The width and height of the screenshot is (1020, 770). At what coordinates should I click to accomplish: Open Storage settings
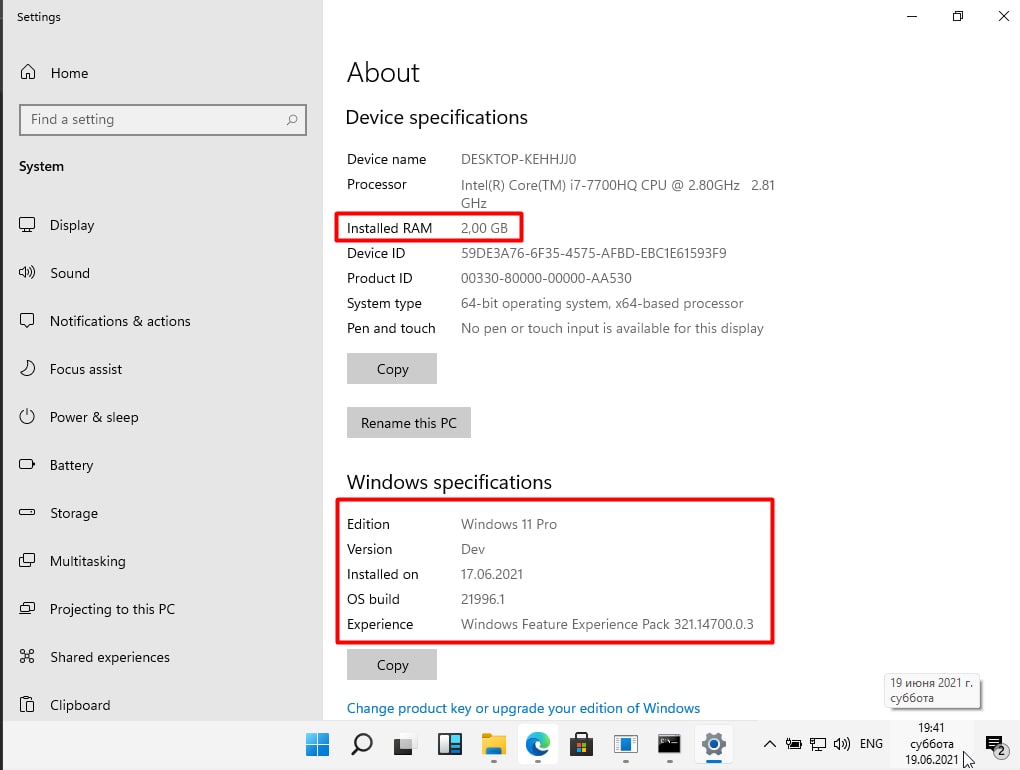pos(59,514)
